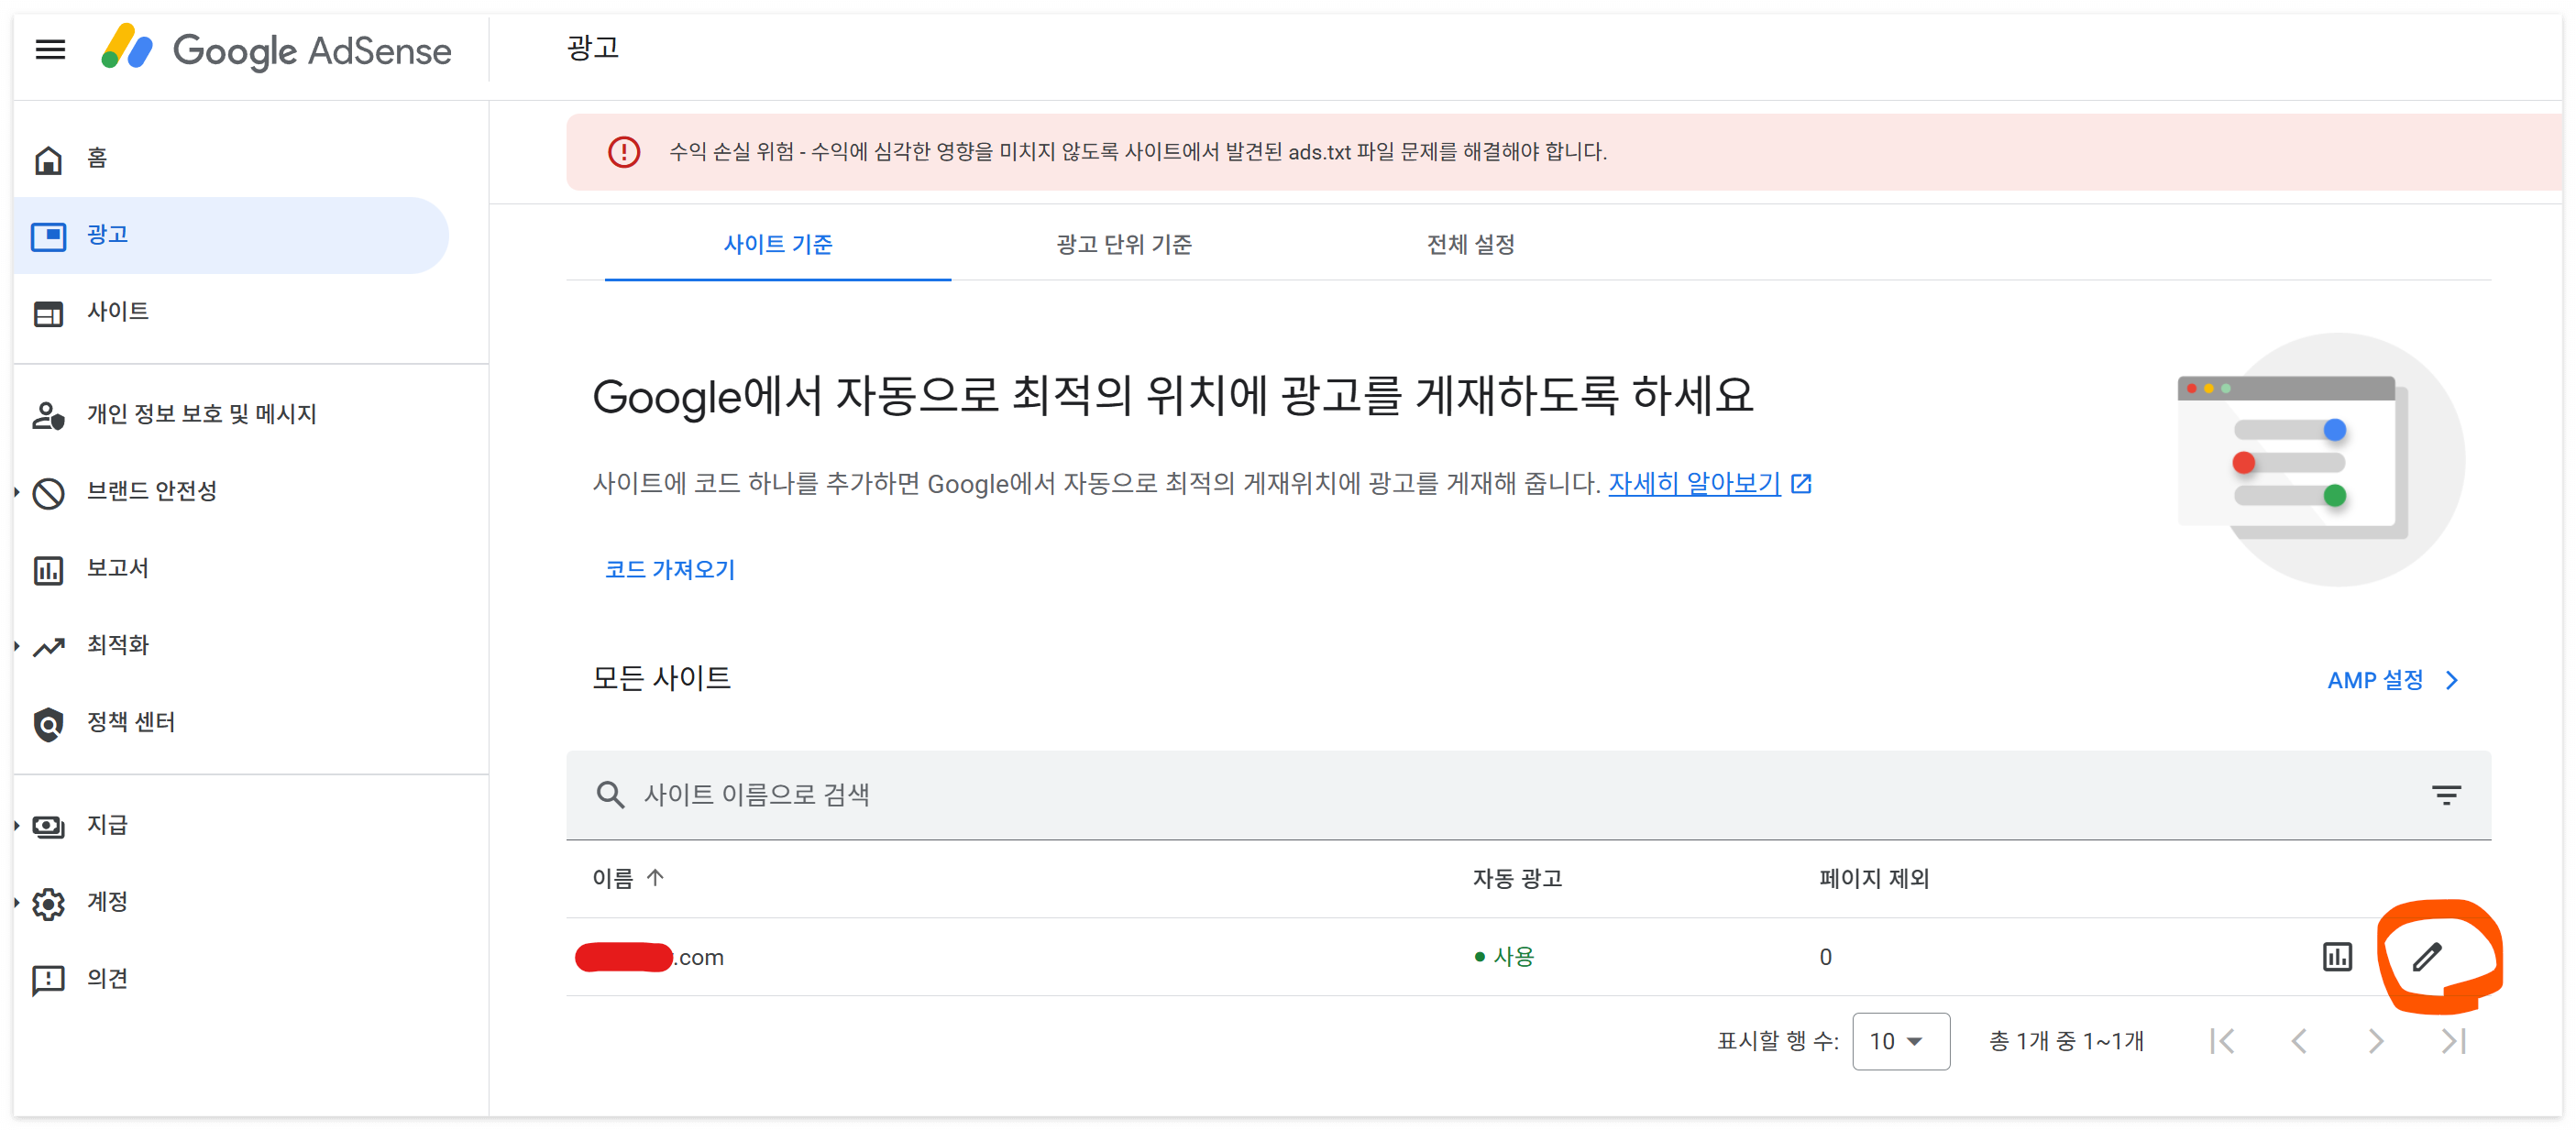2576x1130 pixels.
Task: Expand the 지급 (Payments) sidebar section
Action: pos(106,825)
